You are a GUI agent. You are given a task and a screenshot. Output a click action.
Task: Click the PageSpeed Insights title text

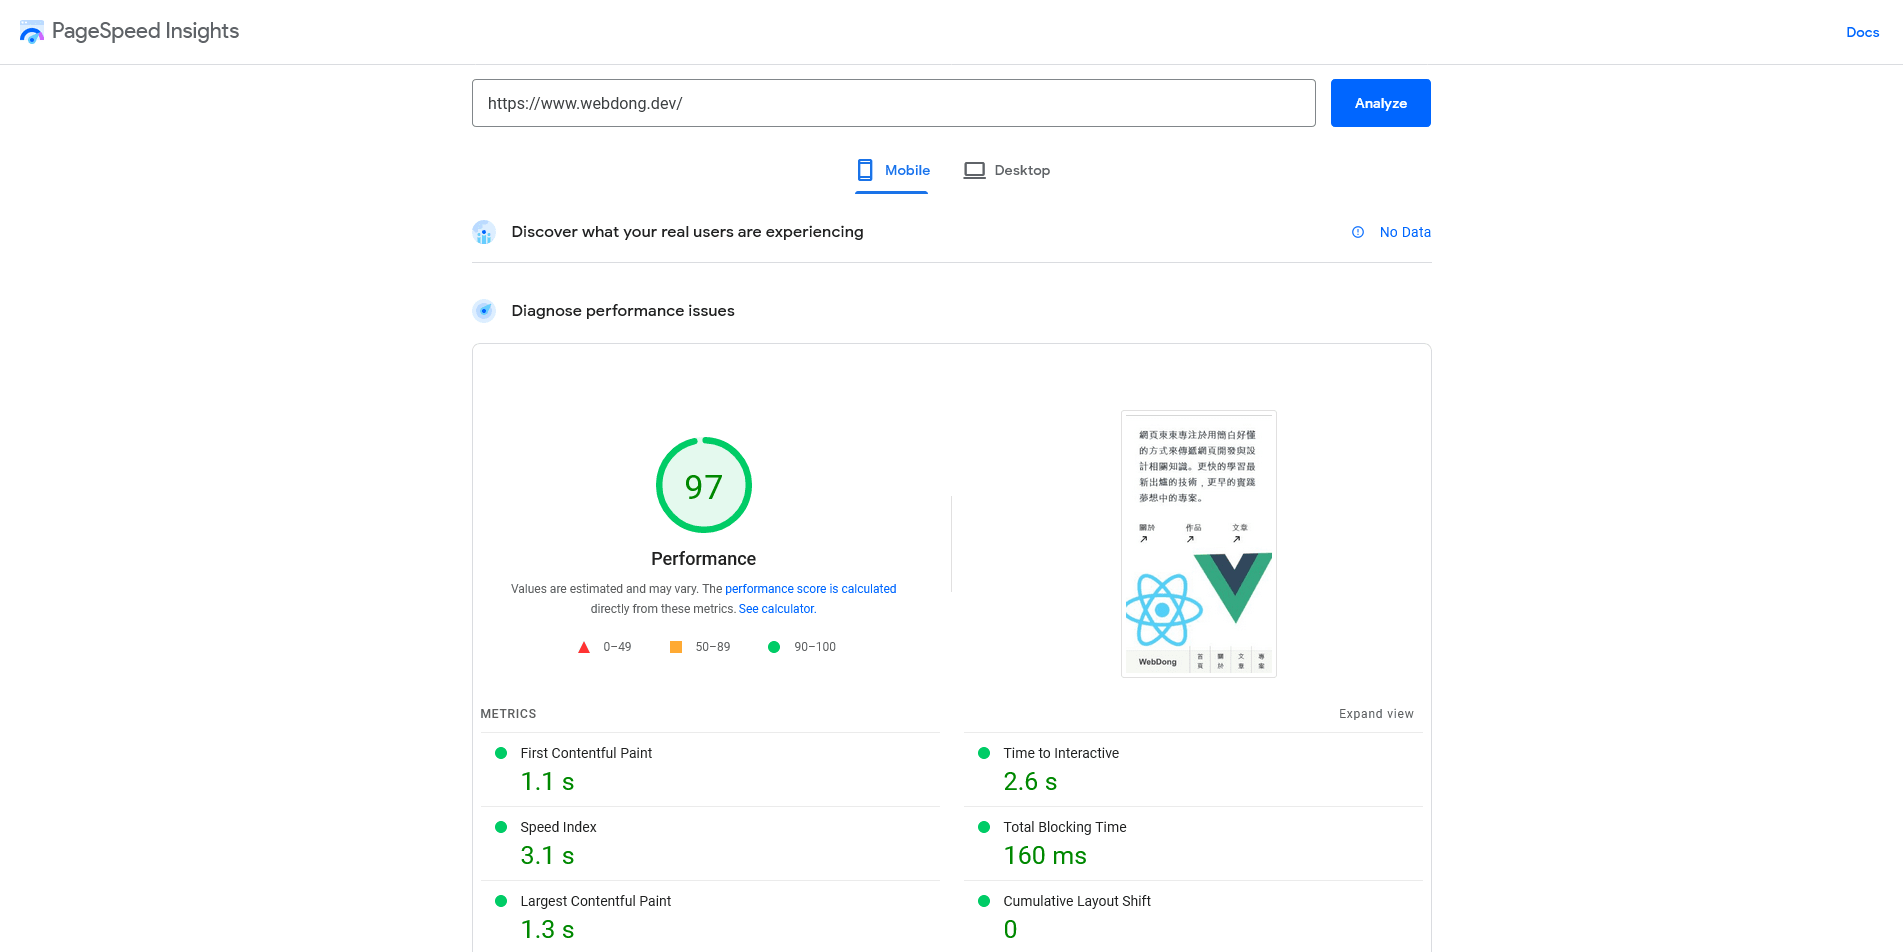point(146,31)
